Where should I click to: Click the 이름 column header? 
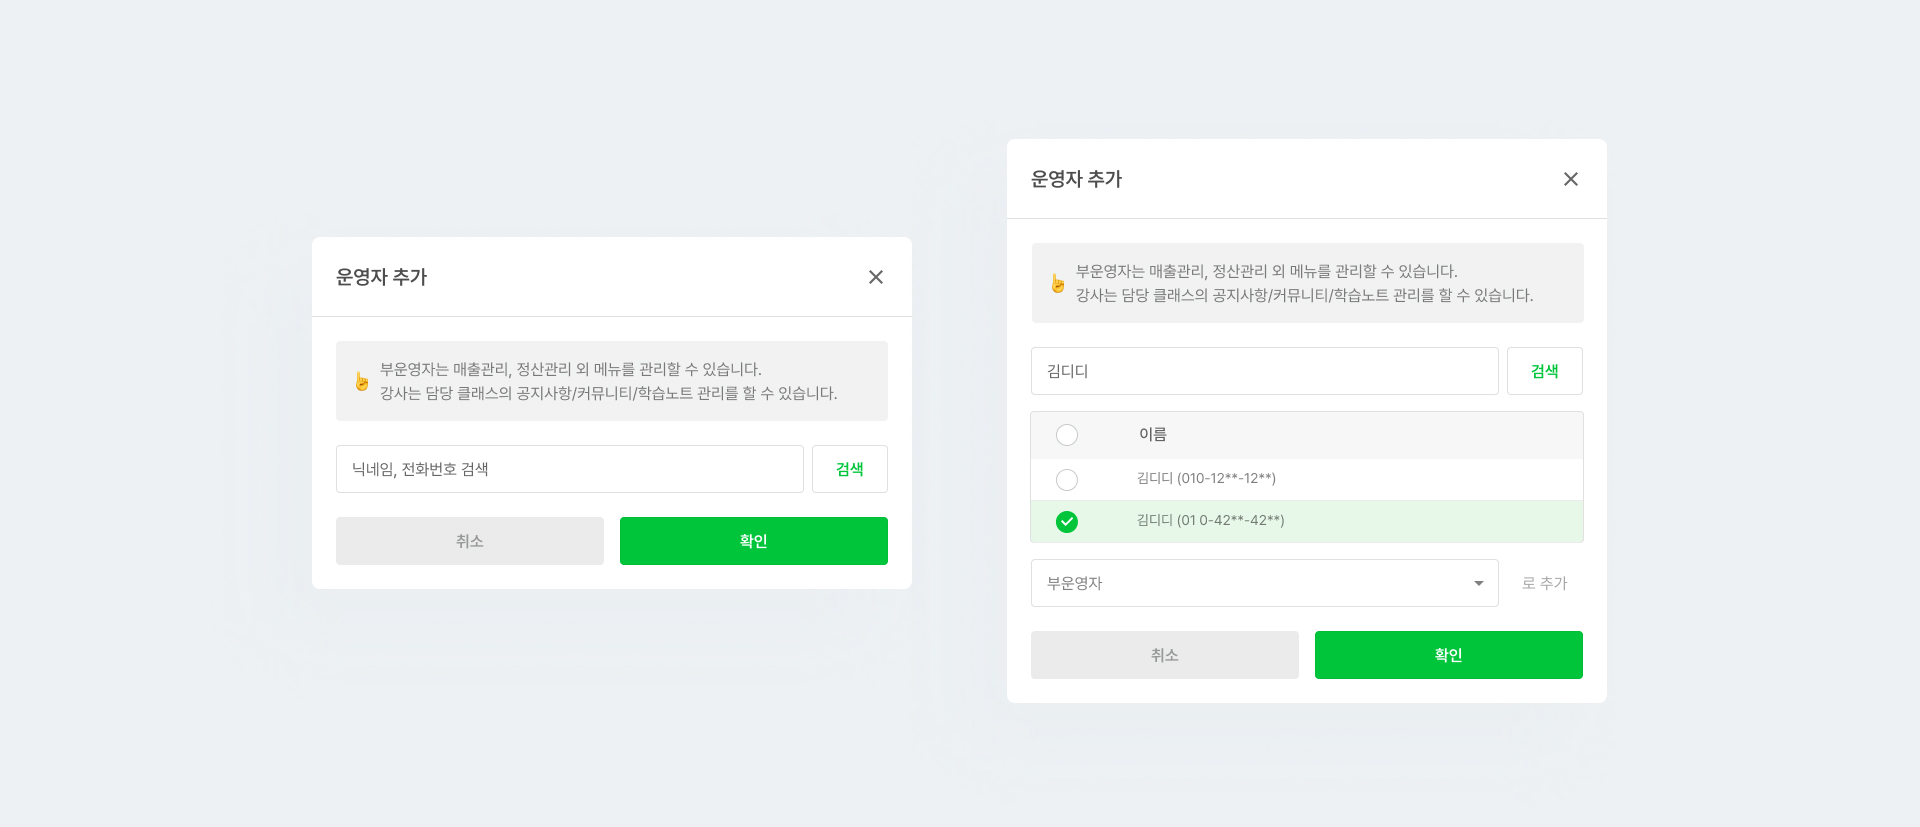click(1153, 435)
